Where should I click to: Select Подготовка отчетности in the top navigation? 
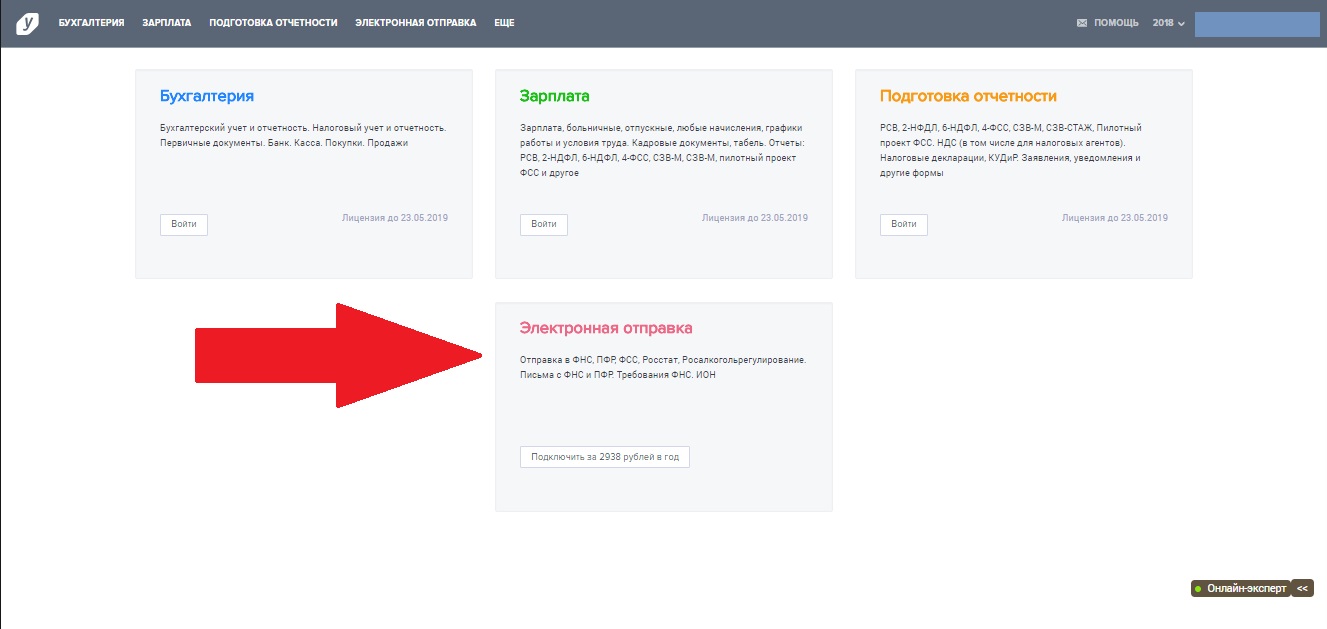[273, 23]
